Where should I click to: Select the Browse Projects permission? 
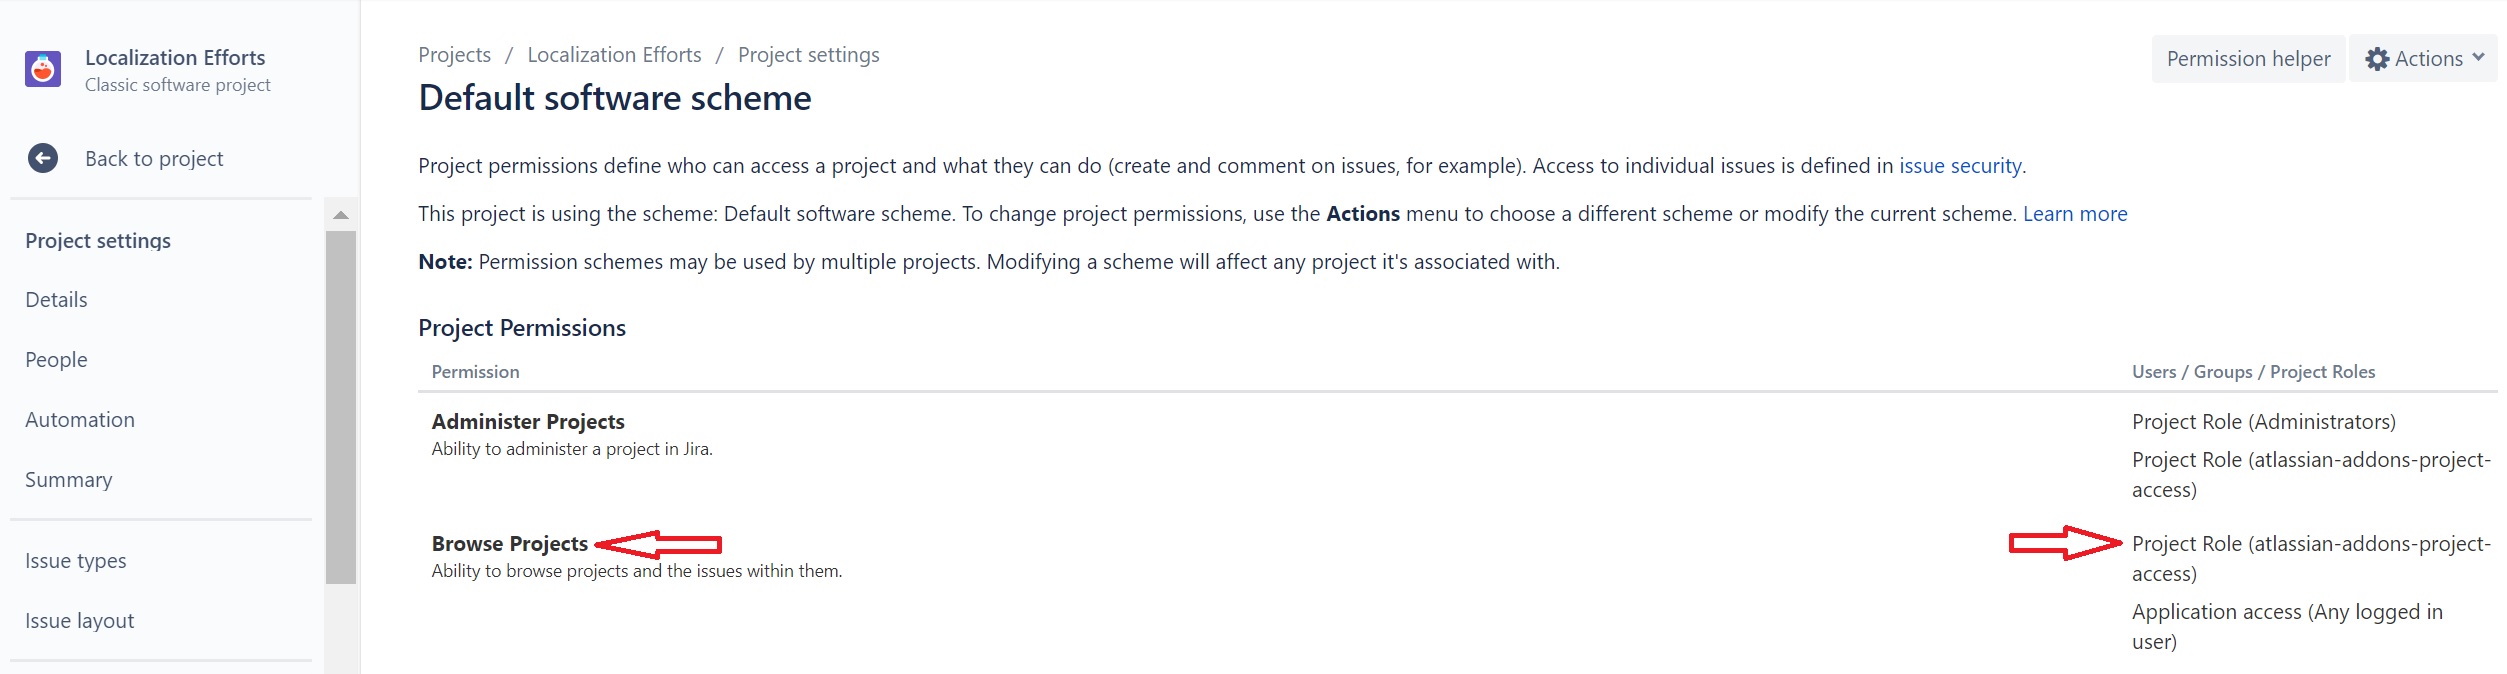pos(508,544)
